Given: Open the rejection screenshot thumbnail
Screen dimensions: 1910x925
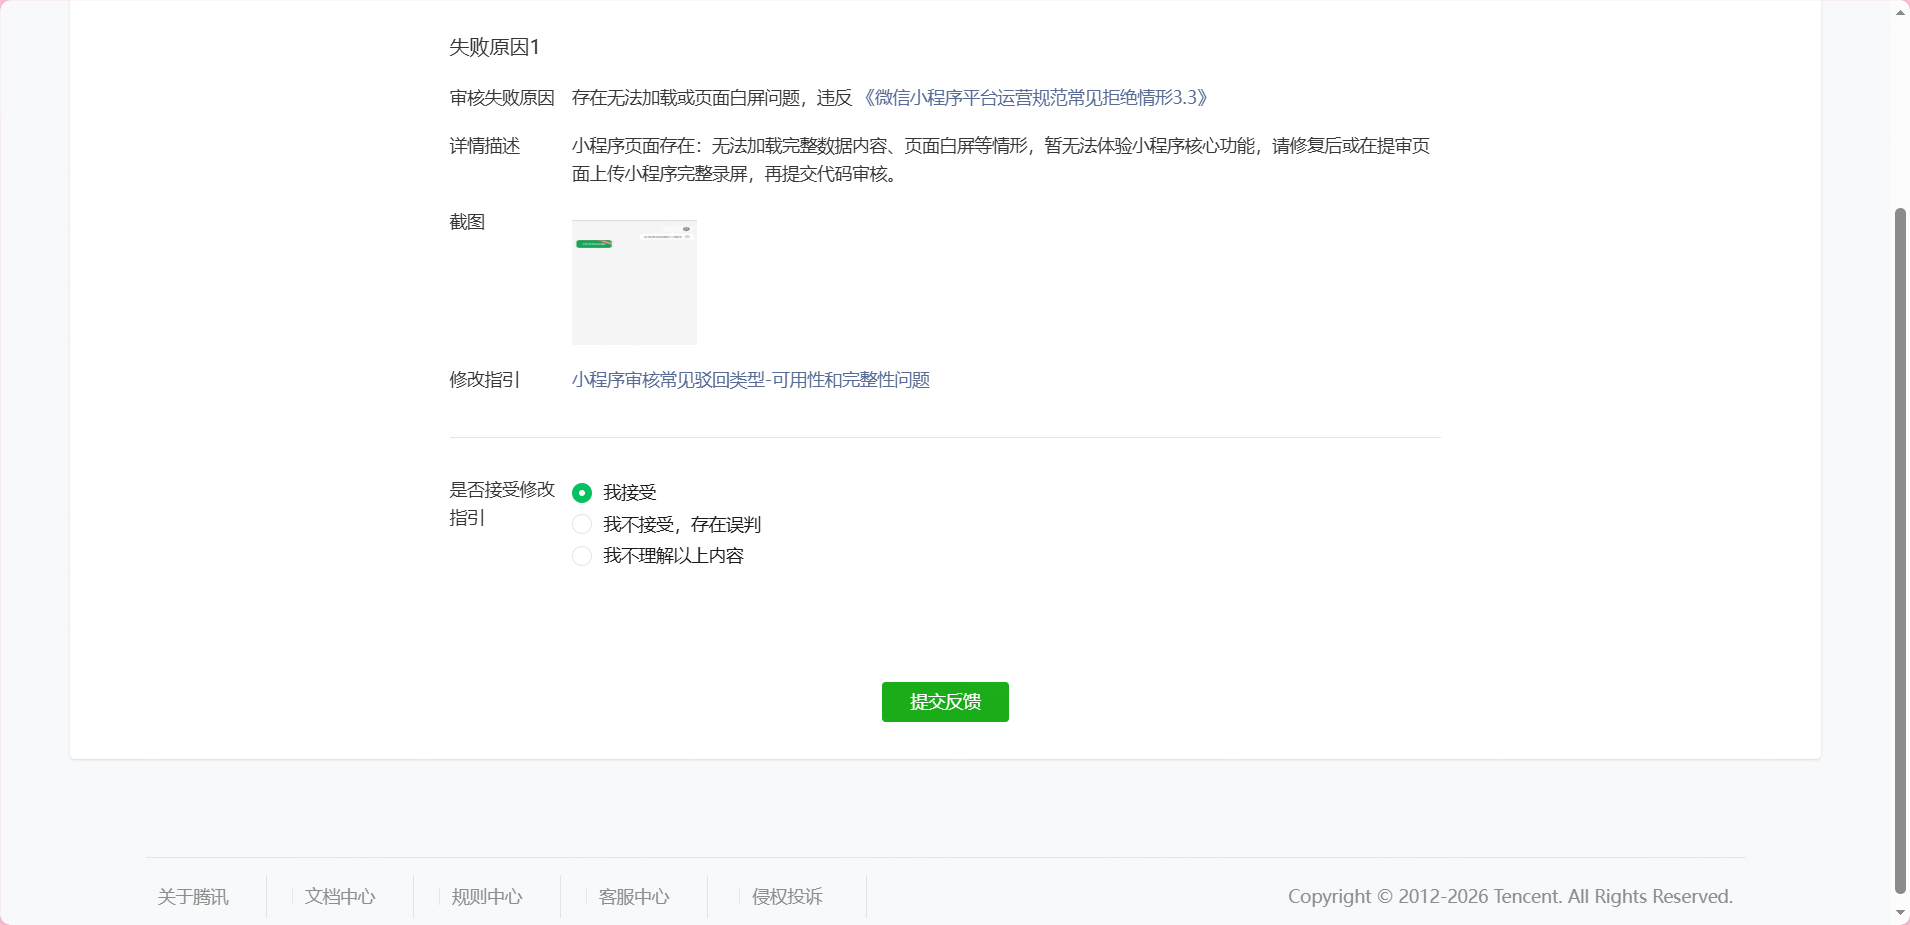Looking at the screenshot, I should [634, 282].
